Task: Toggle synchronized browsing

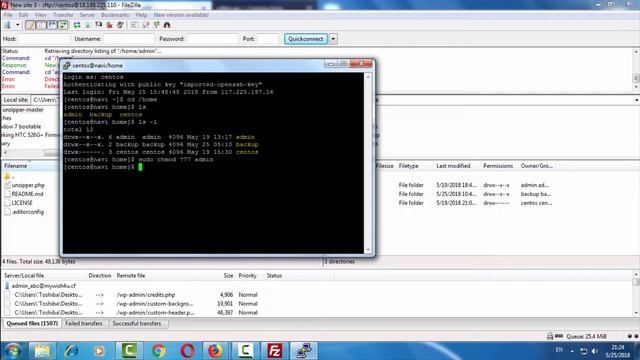Action: tap(156, 25)
